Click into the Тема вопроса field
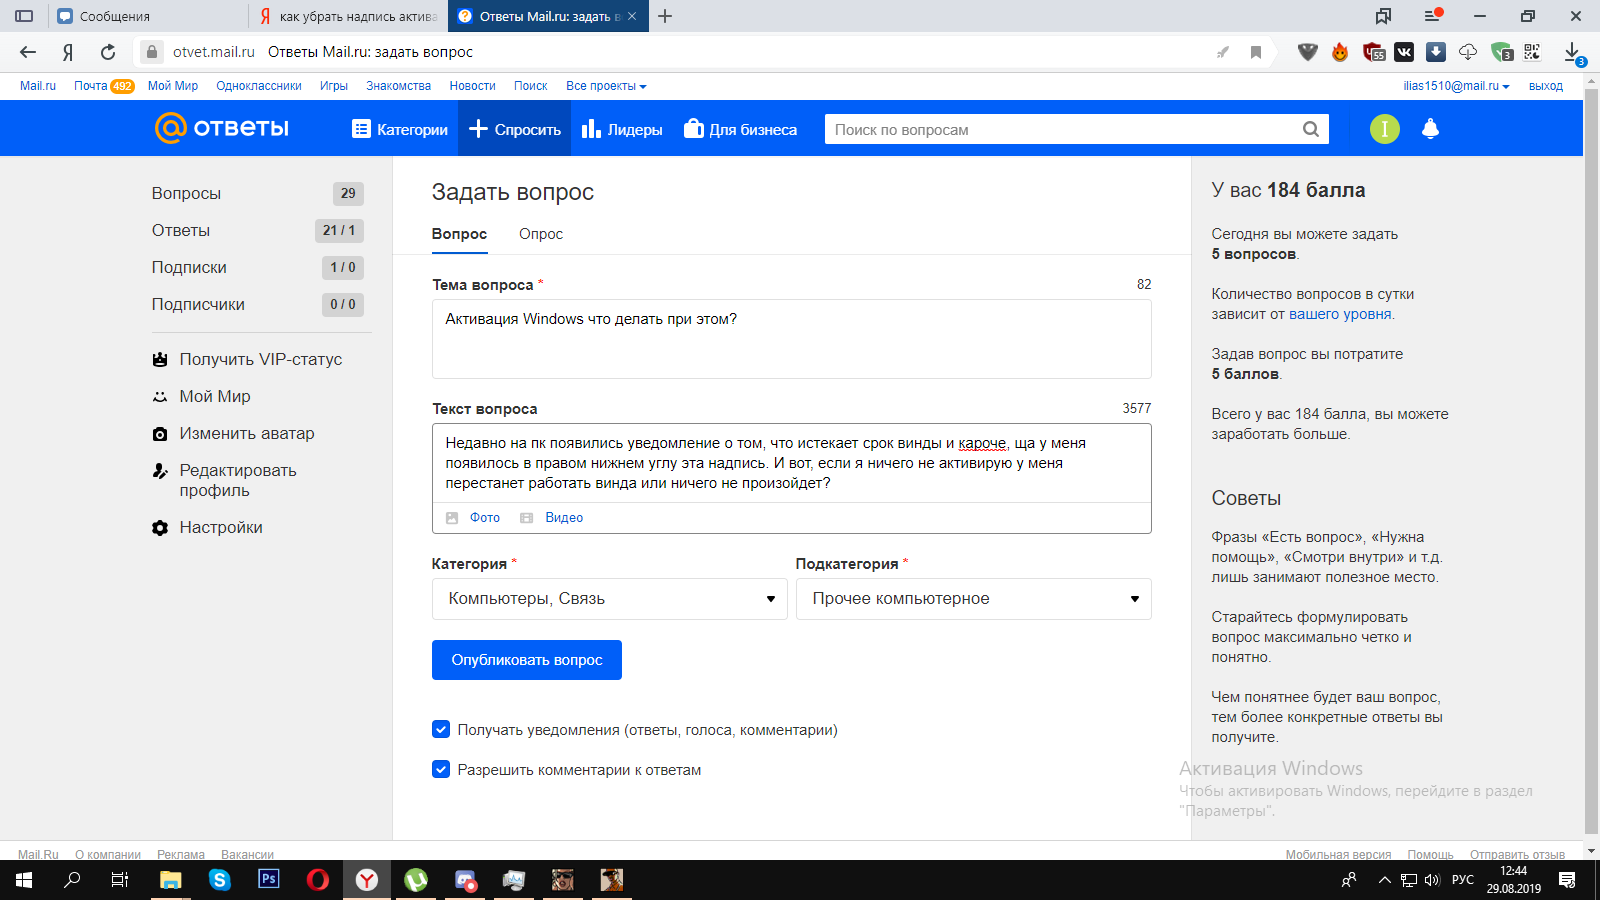The height and width of the screenshot is (900, 1600). pyautogui.click(x=791, y=338)
